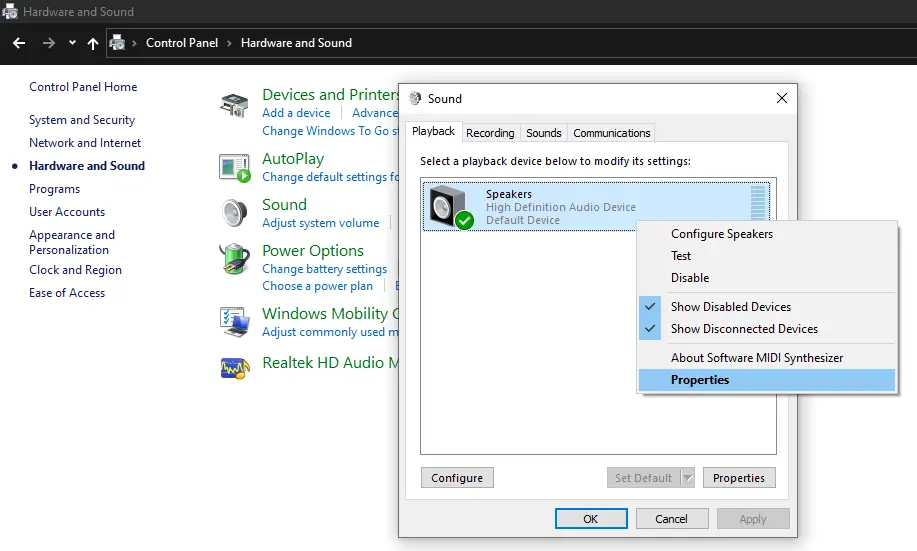
Task: Click Change default settings link under AutoPlay
Action: coord(330,177)
